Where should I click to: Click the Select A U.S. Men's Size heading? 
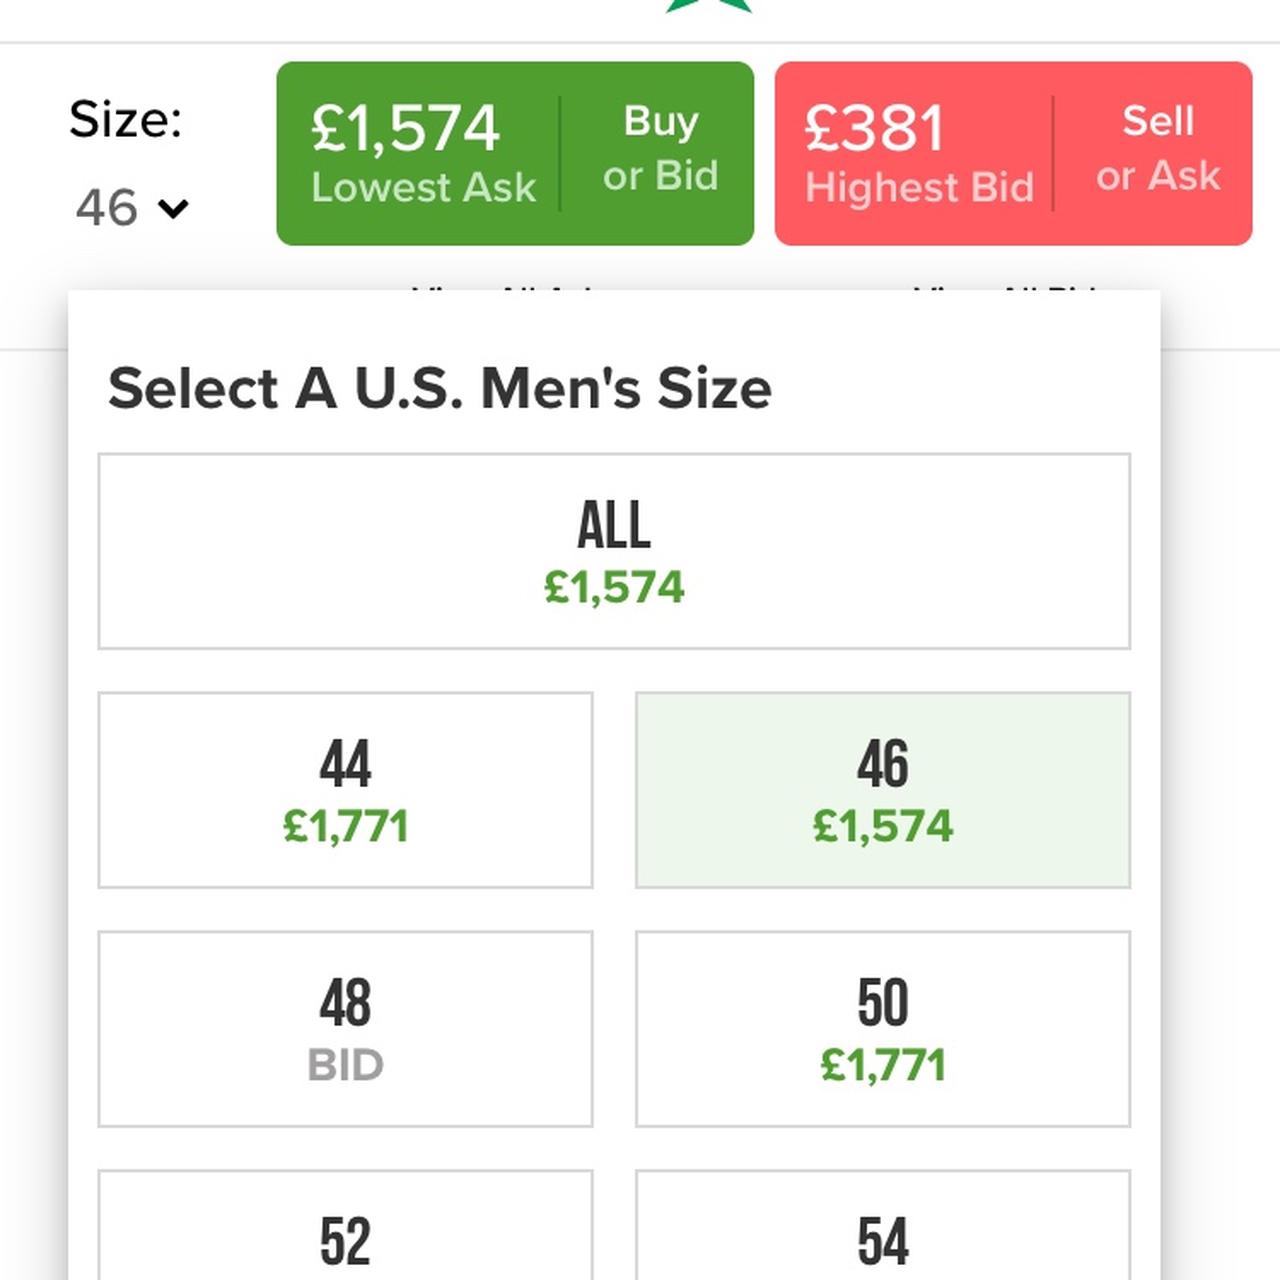(x=439, y=388)
